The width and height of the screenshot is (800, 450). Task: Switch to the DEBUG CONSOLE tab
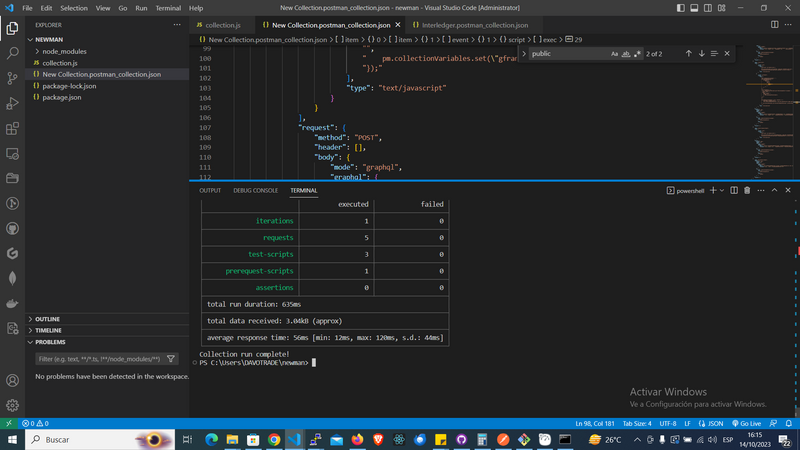[x=256, y=190]
